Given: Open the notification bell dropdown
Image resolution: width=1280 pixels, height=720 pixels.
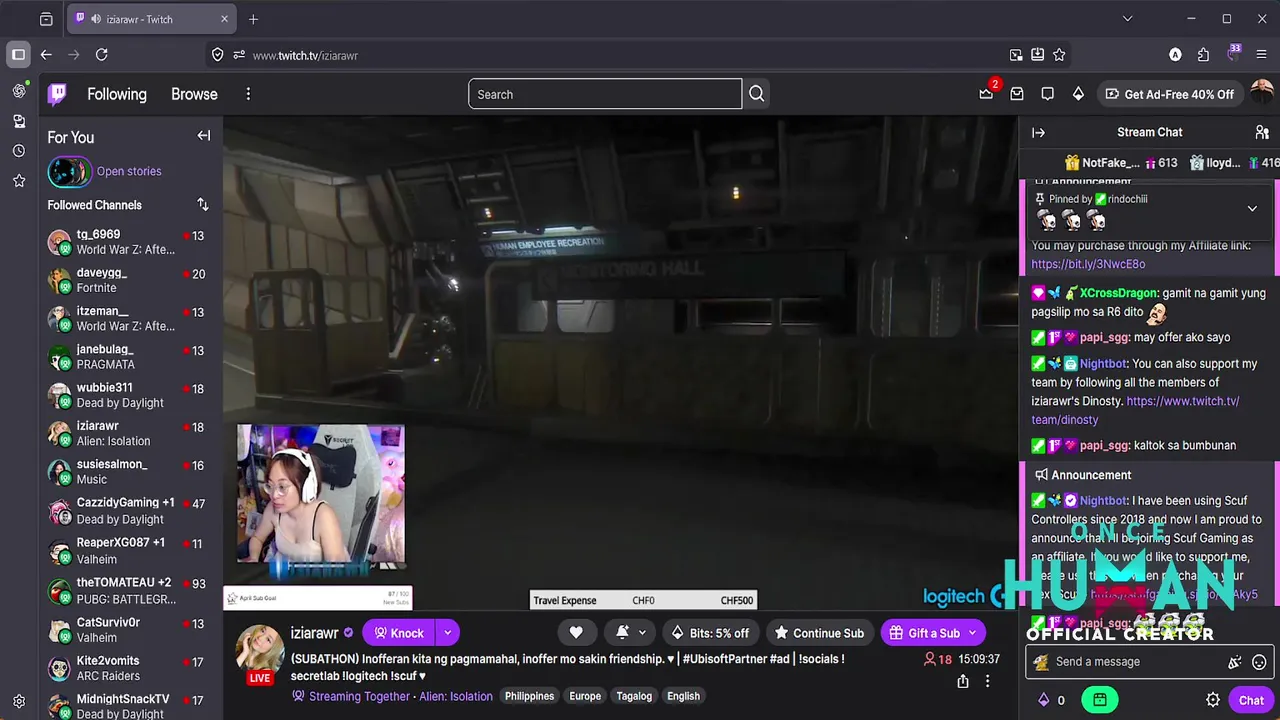Looking at the screenshot, I should (629, 633).
